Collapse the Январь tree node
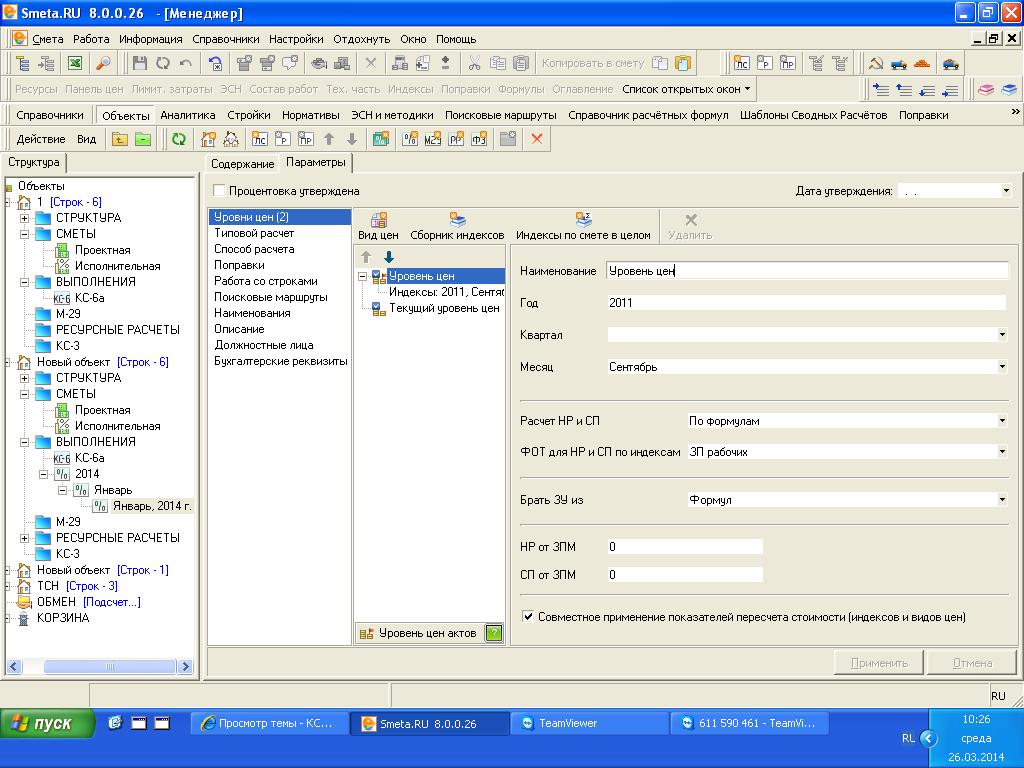The width and height of the screenshot is (1024, 768). [63, 490]
